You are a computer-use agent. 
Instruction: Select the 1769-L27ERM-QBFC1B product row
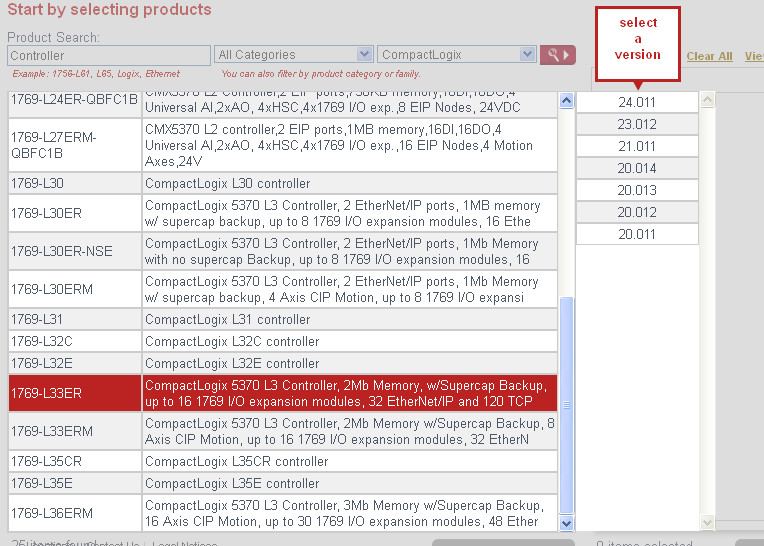(x=283, y=145)
